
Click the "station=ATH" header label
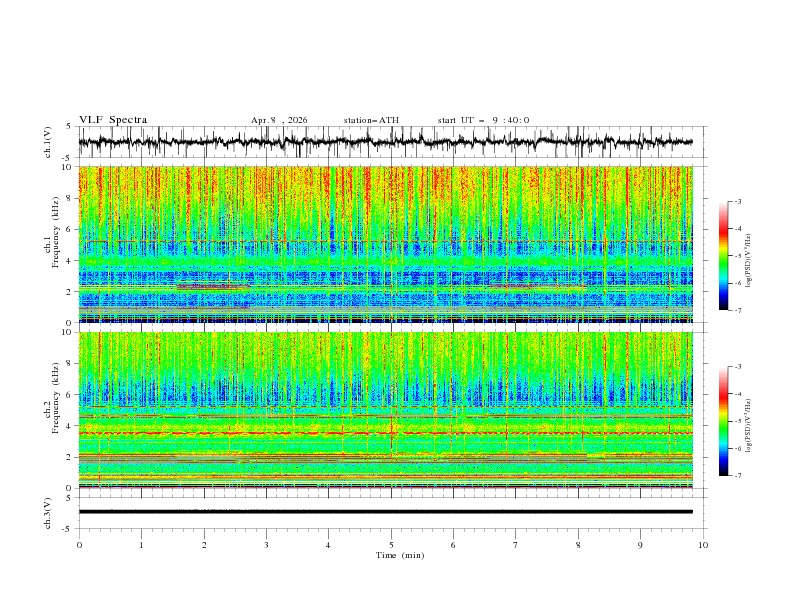371,120
